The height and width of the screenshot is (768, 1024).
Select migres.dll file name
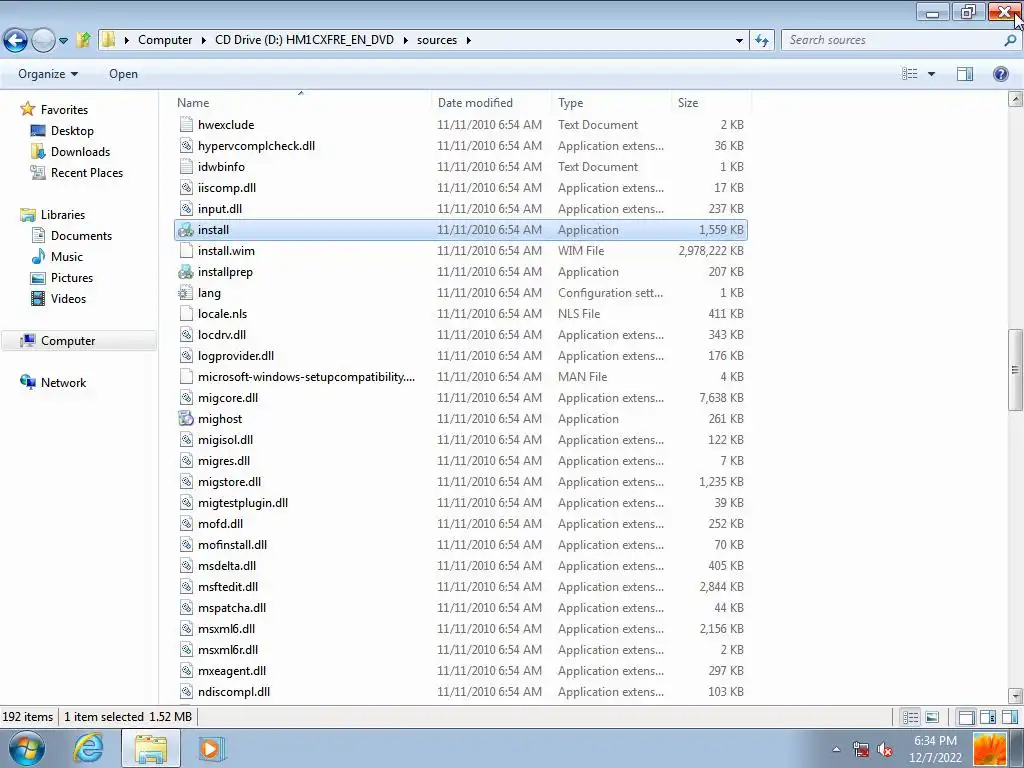pos(224,461)
